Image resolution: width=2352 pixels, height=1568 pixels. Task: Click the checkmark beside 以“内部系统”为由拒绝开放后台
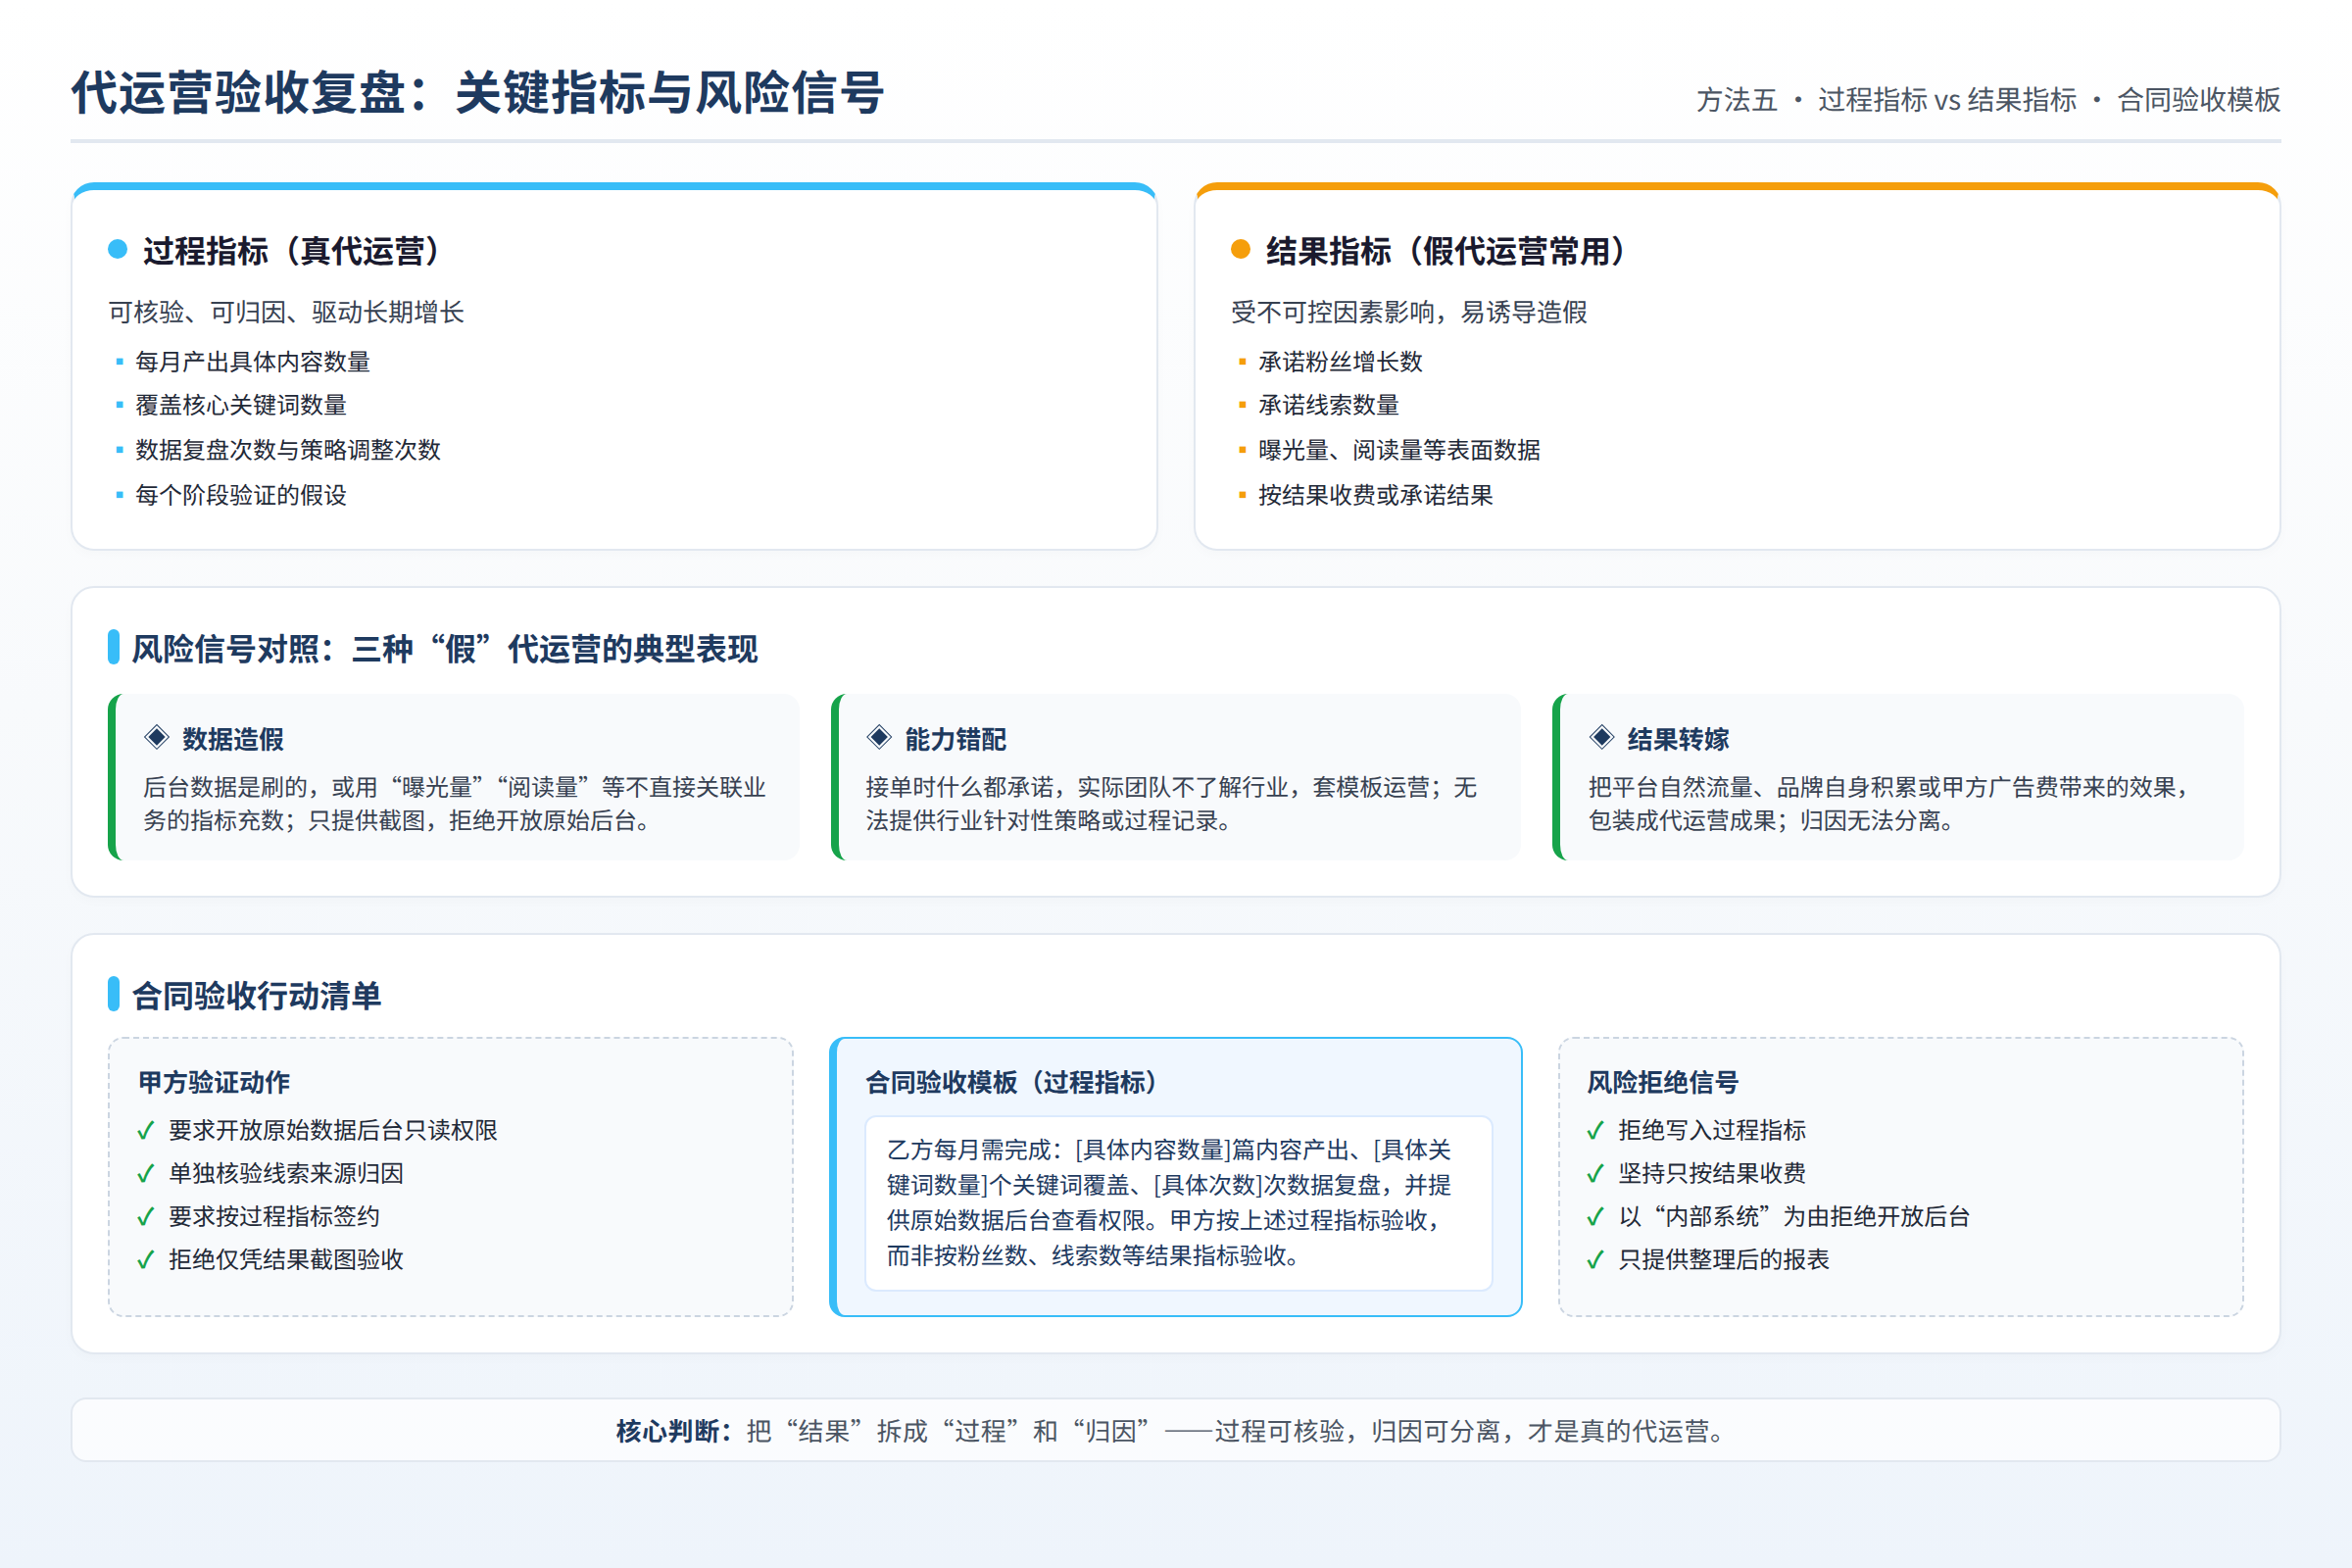(1596, 1217)
